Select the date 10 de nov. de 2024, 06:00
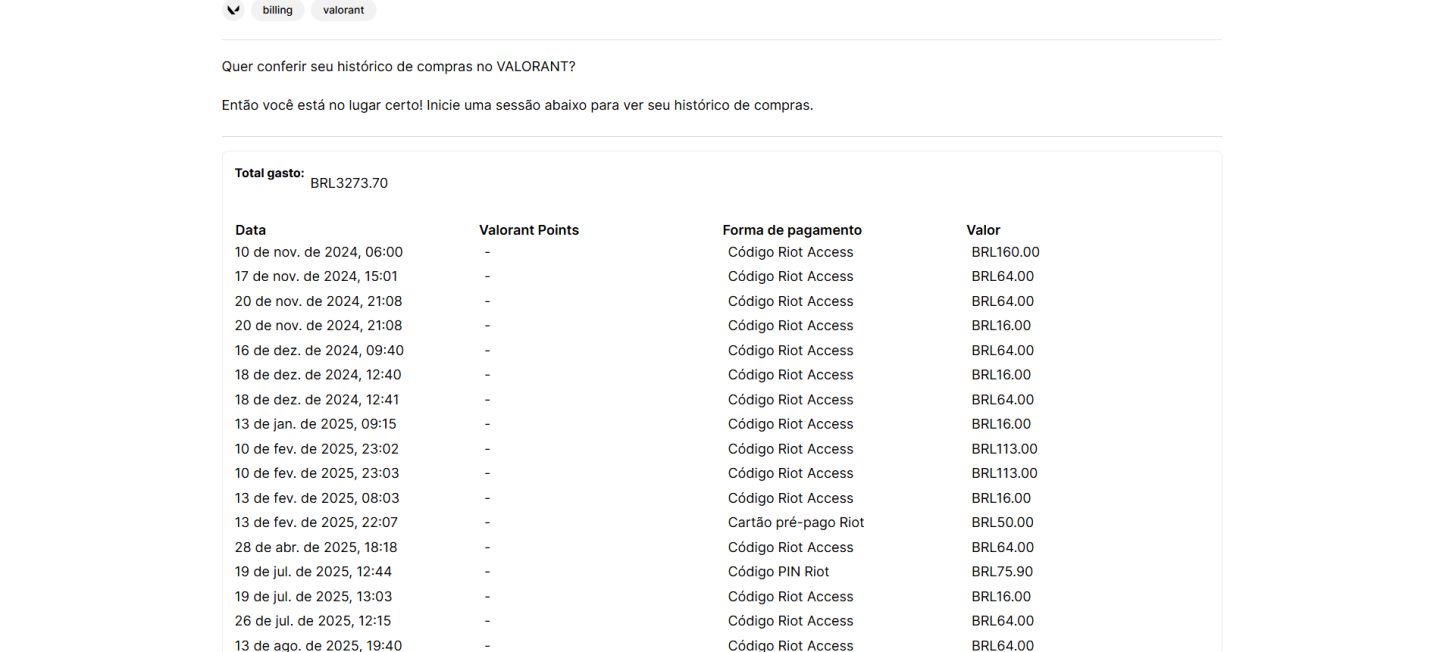This screenshot has height=652, width=1440. pyautogui.click(x=319, y=252)
